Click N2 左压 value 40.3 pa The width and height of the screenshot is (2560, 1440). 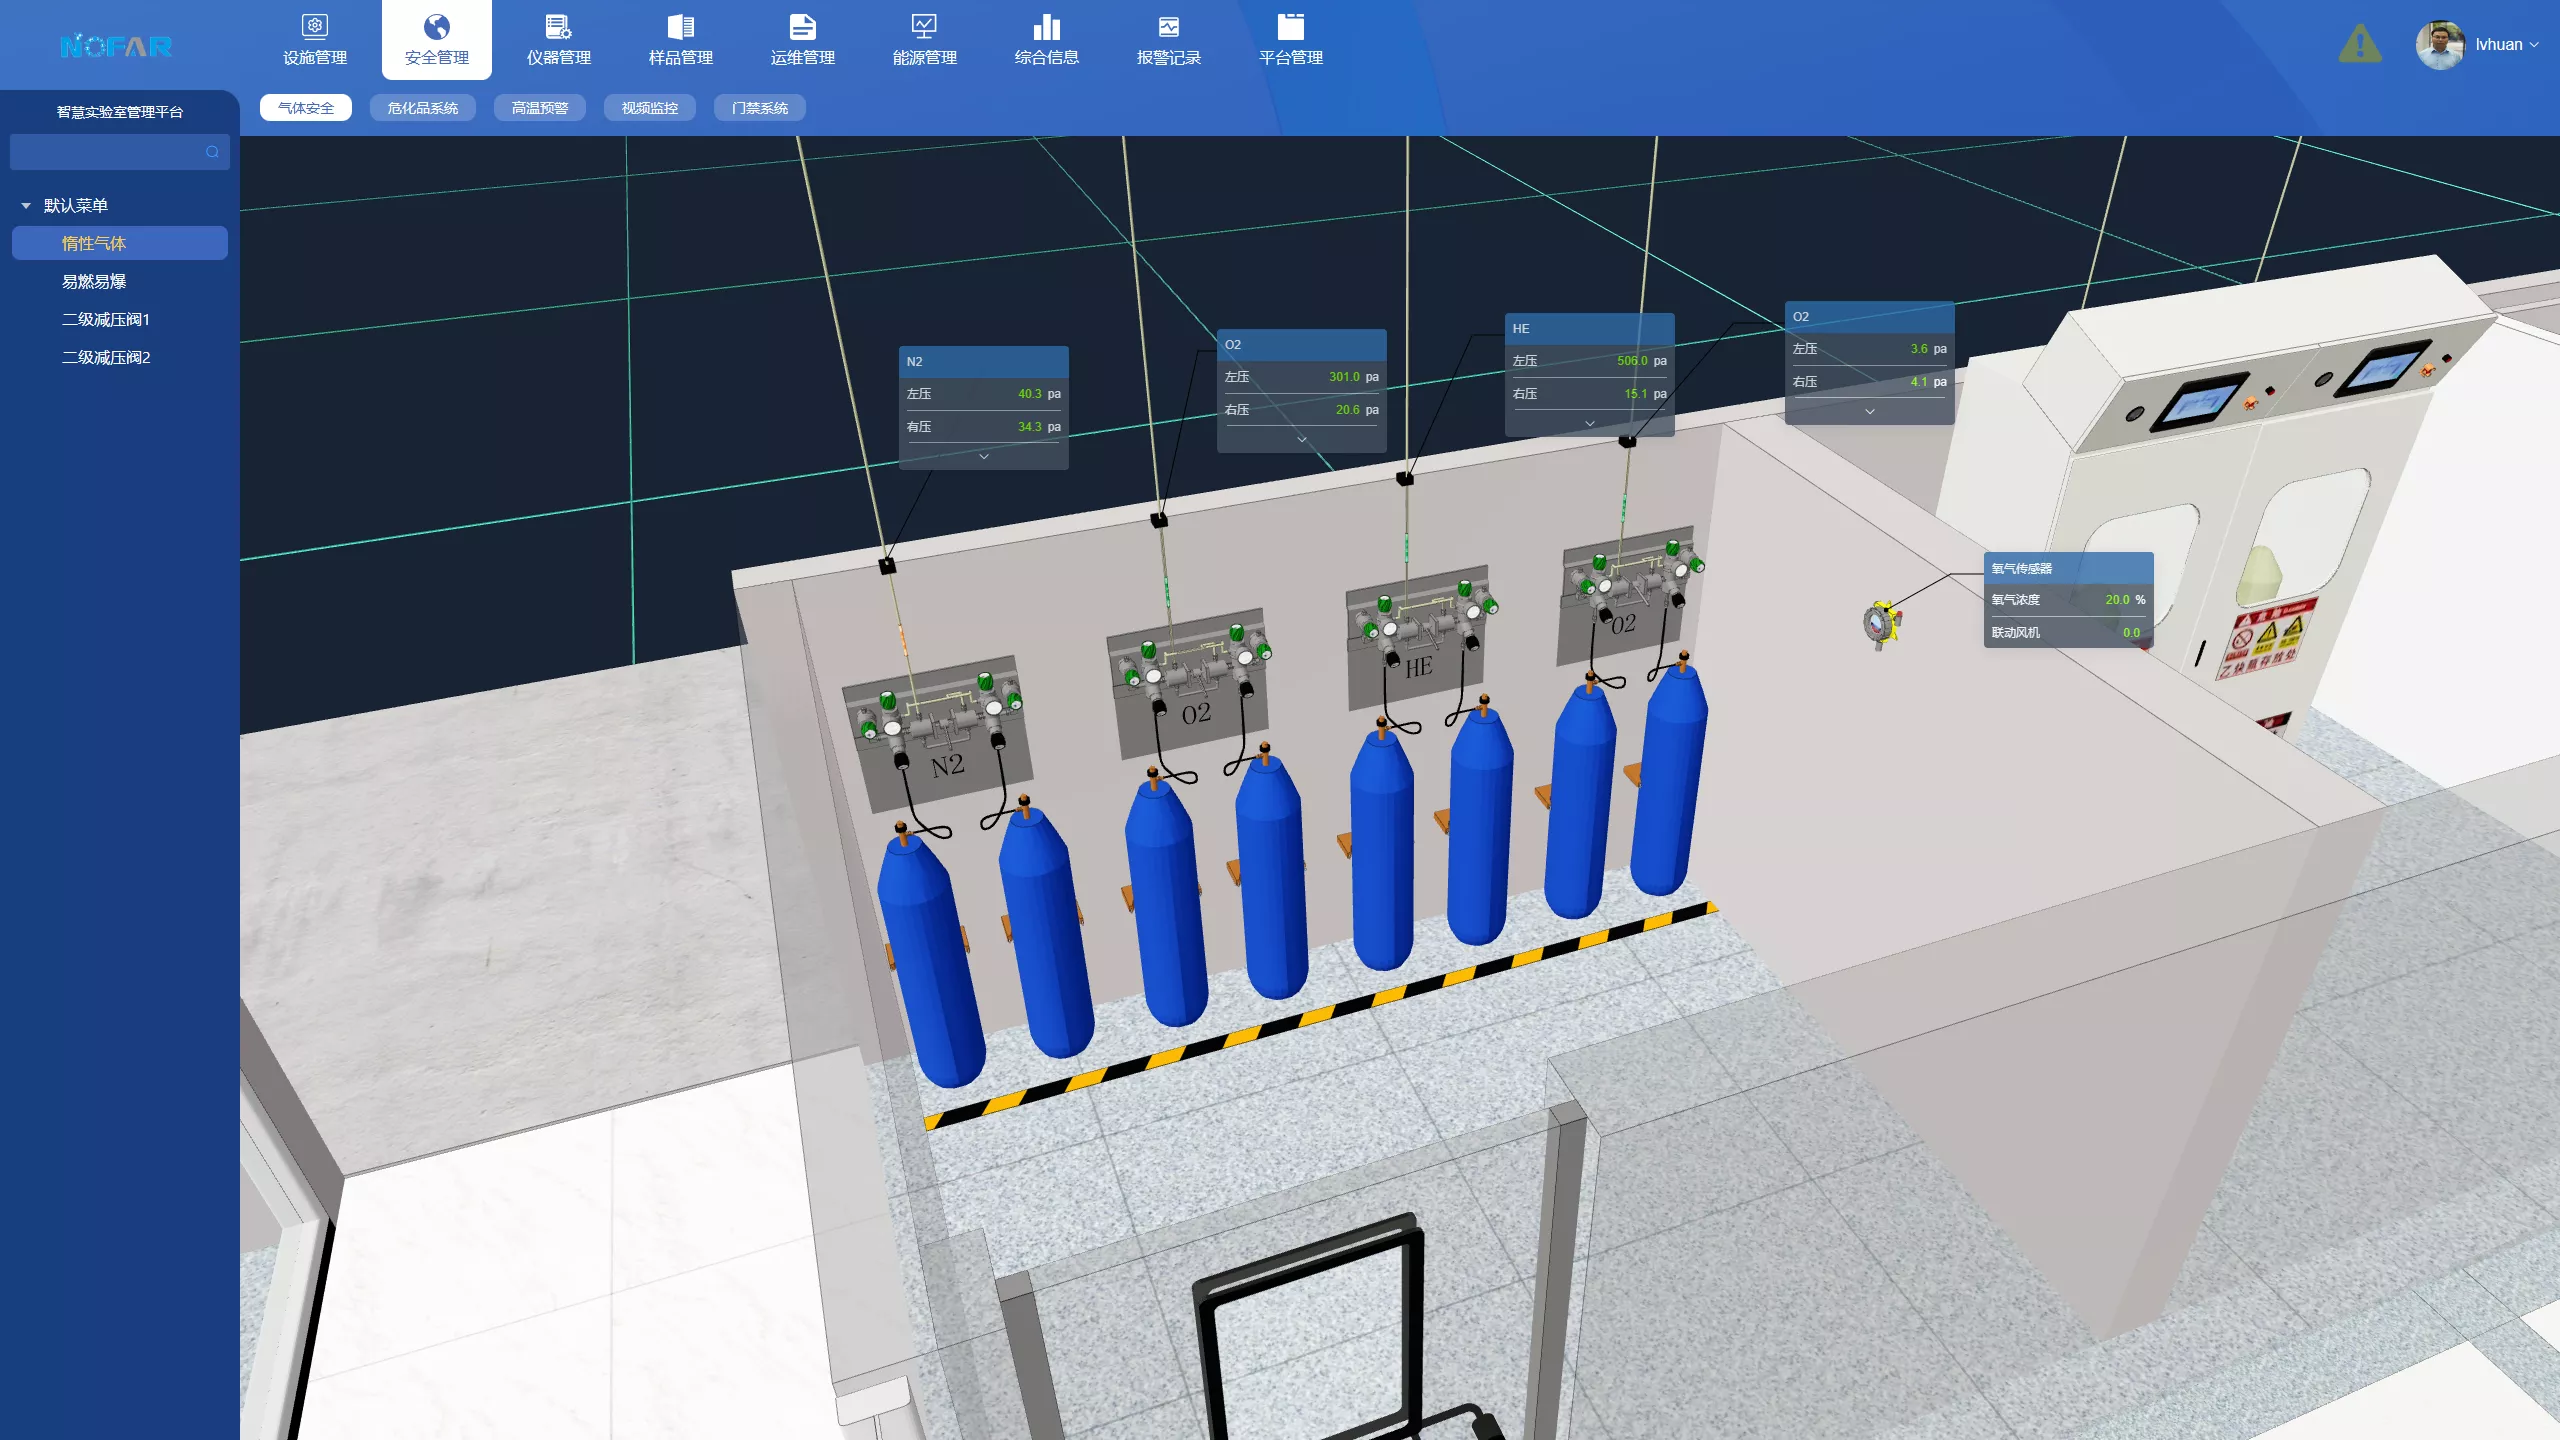1039,394
